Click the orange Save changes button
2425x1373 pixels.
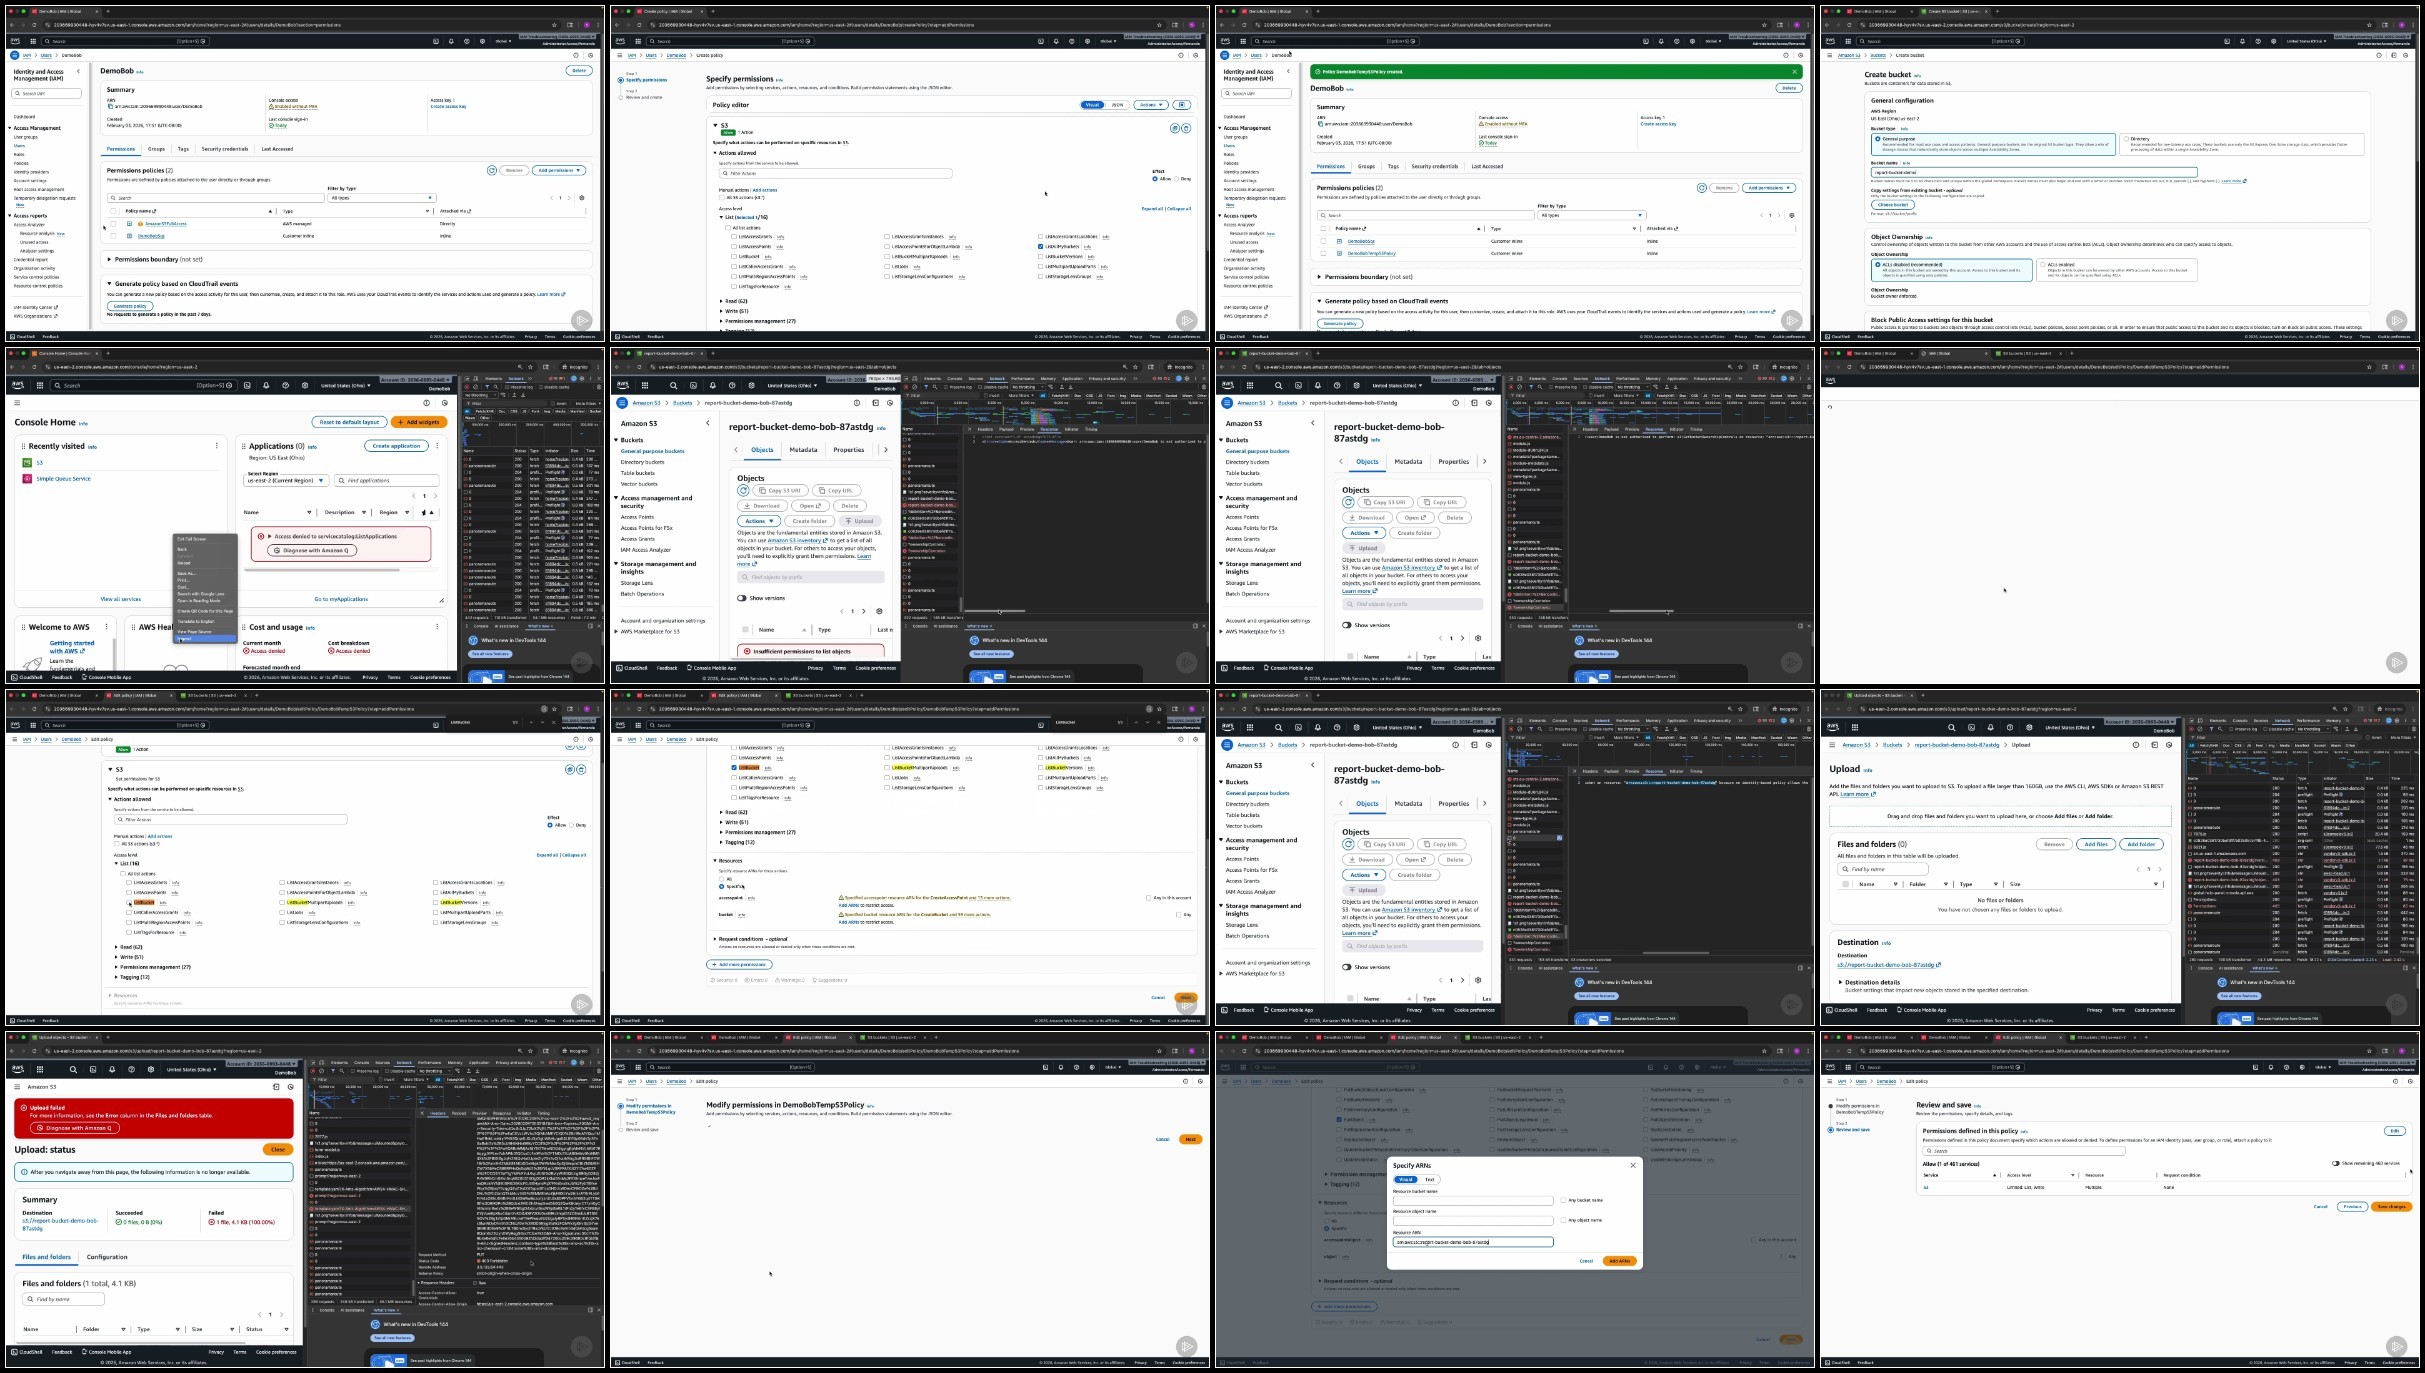(x=2391, y=1206)
